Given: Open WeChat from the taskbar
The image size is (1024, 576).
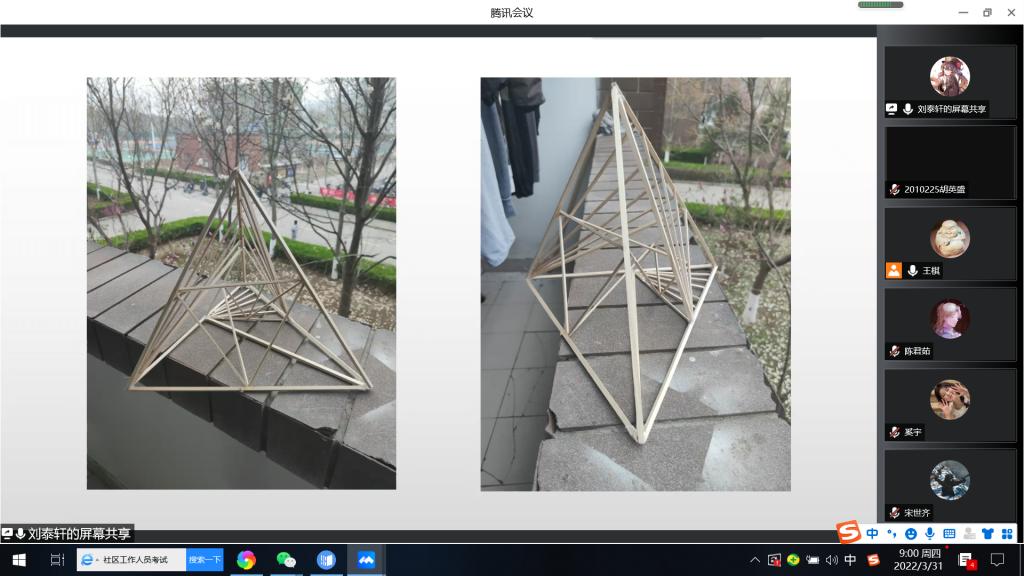Looking at the screenshot, I should pos(286,560).
